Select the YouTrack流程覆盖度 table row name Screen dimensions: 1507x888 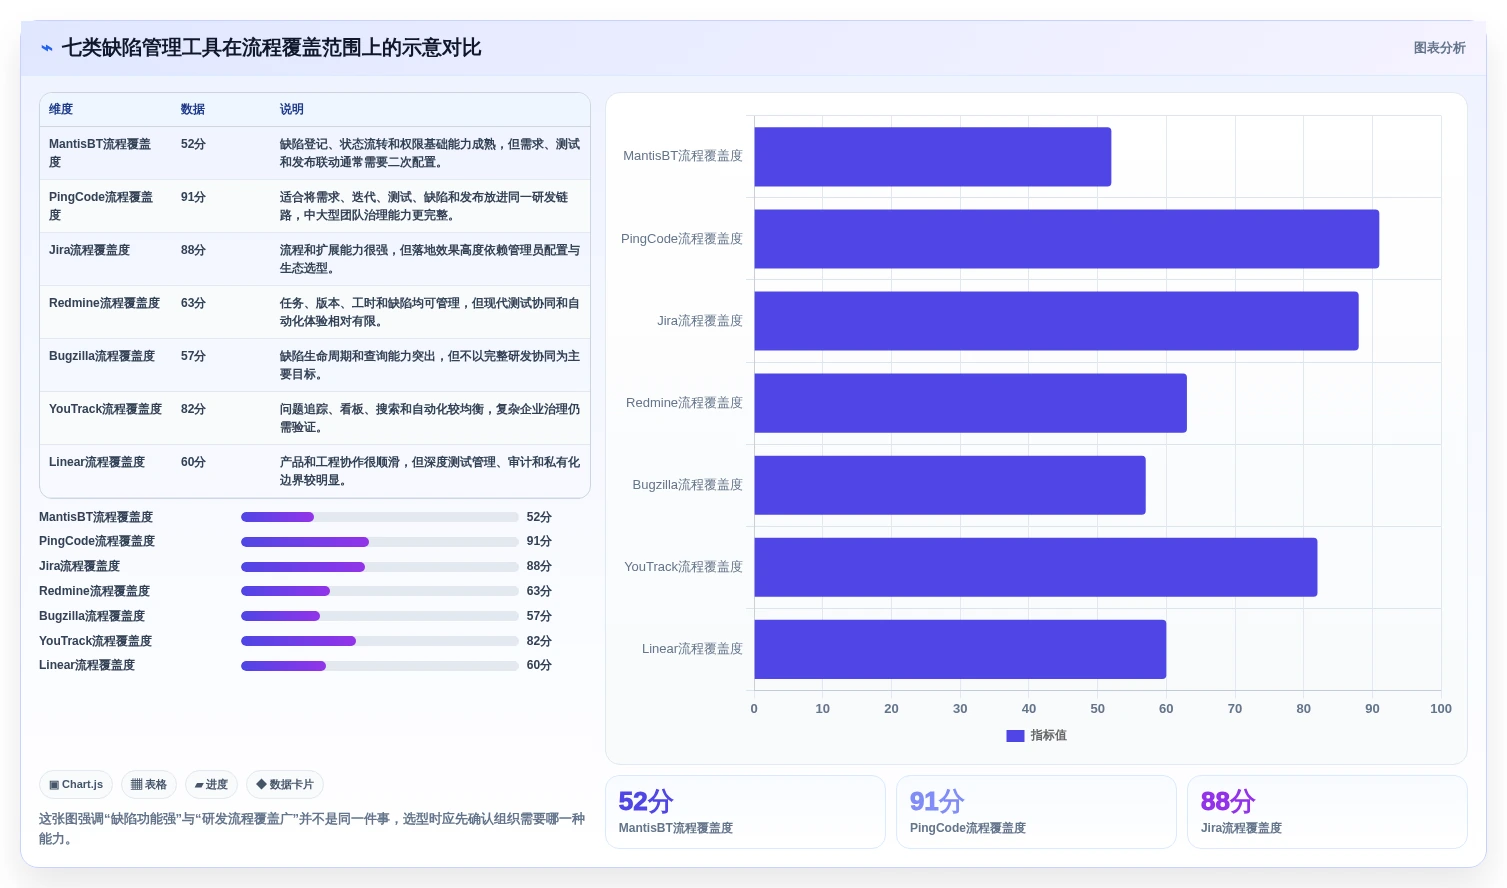pos(105,409)
